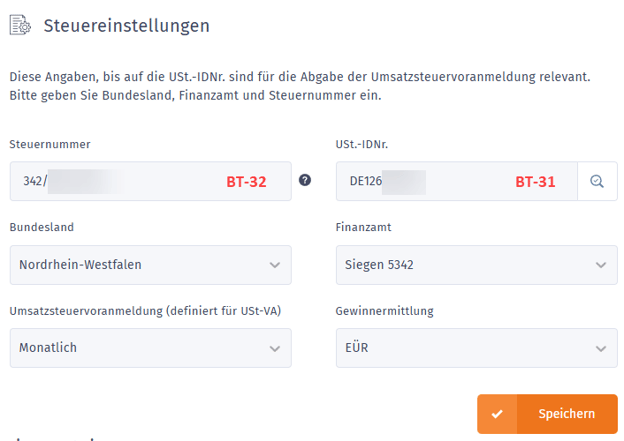624x441 pixels.
Task: Click the Steuereinstellungen heading text
Action: [x=126, y=26]
